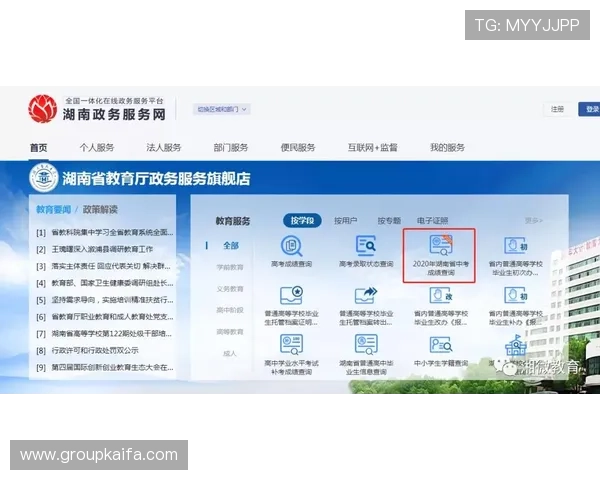Click the 登录 button

click(590, 109)
